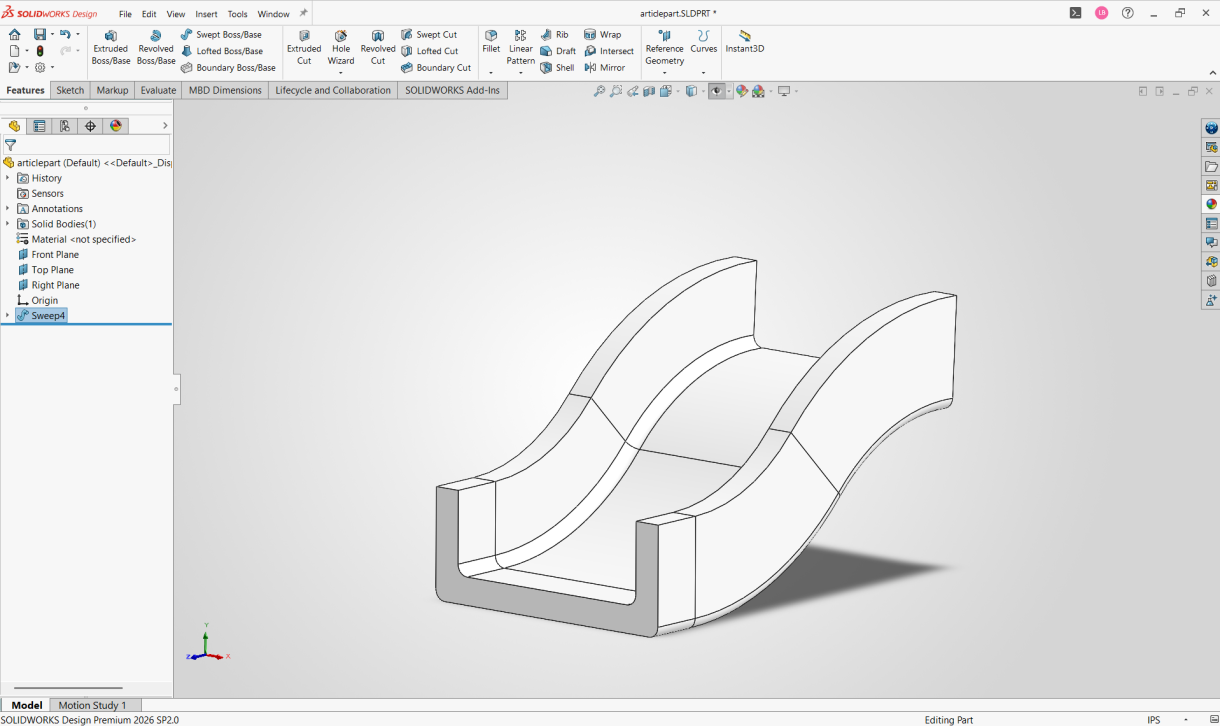Apply the Rib feature tool

(554, 34)
